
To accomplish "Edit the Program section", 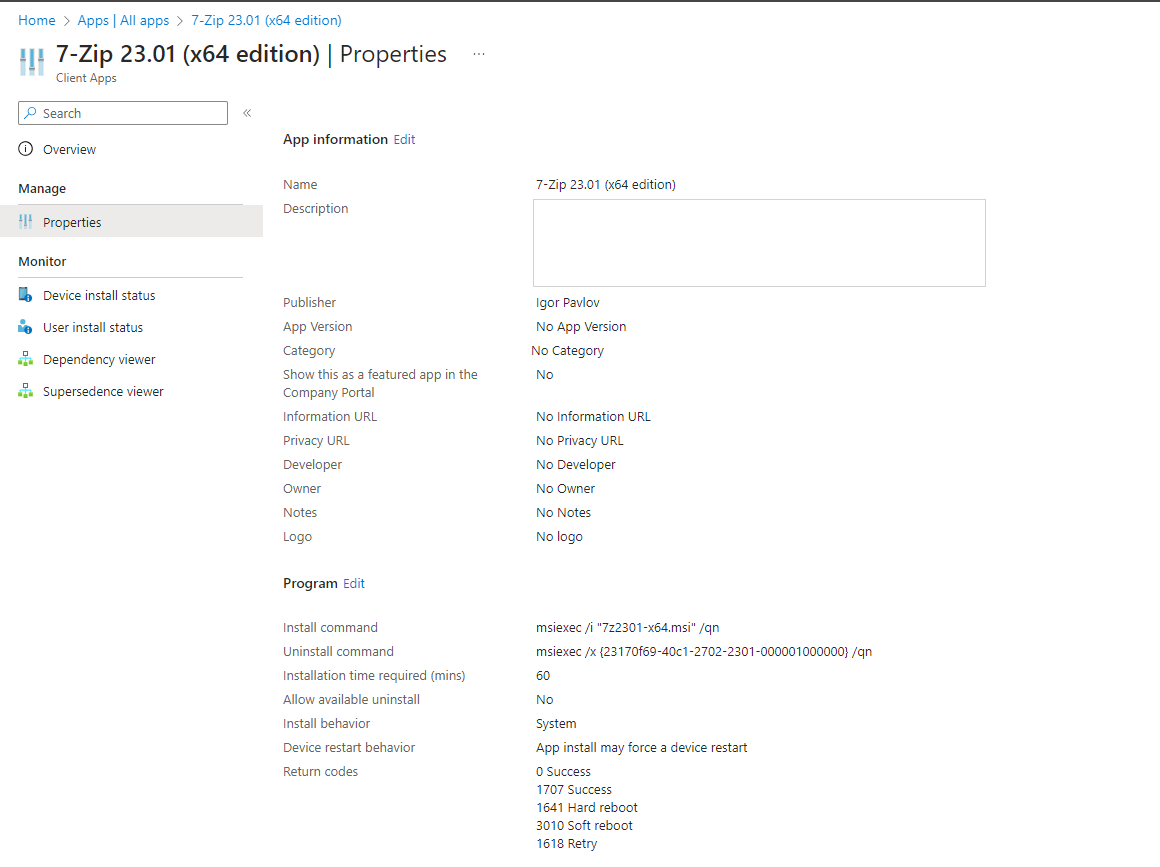I will click(354, 583).
